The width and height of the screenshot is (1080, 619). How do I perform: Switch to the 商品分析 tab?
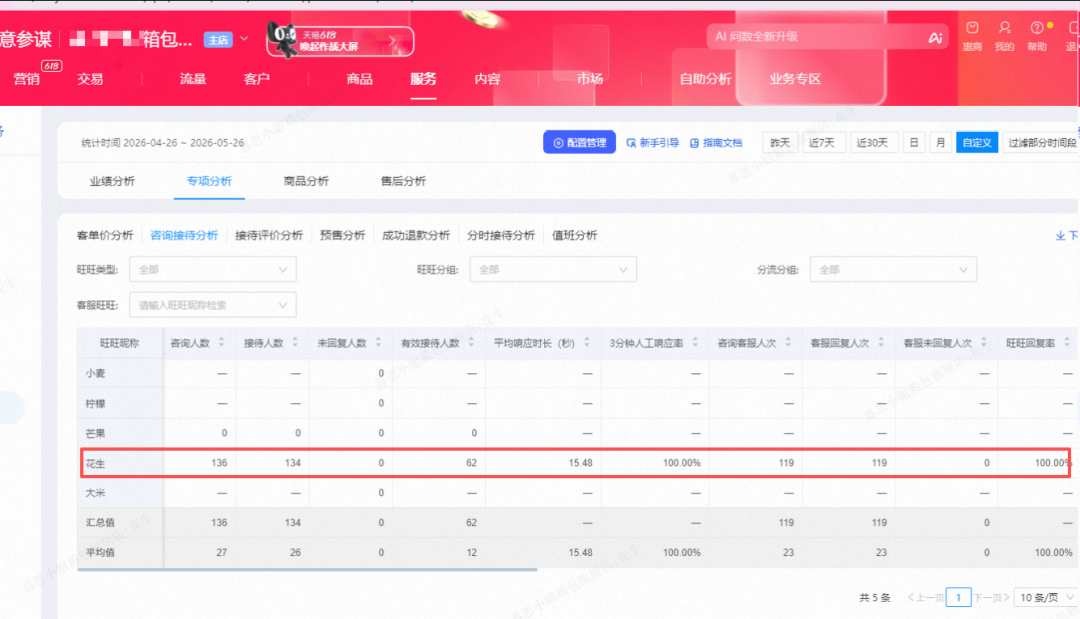pos(307,181)
